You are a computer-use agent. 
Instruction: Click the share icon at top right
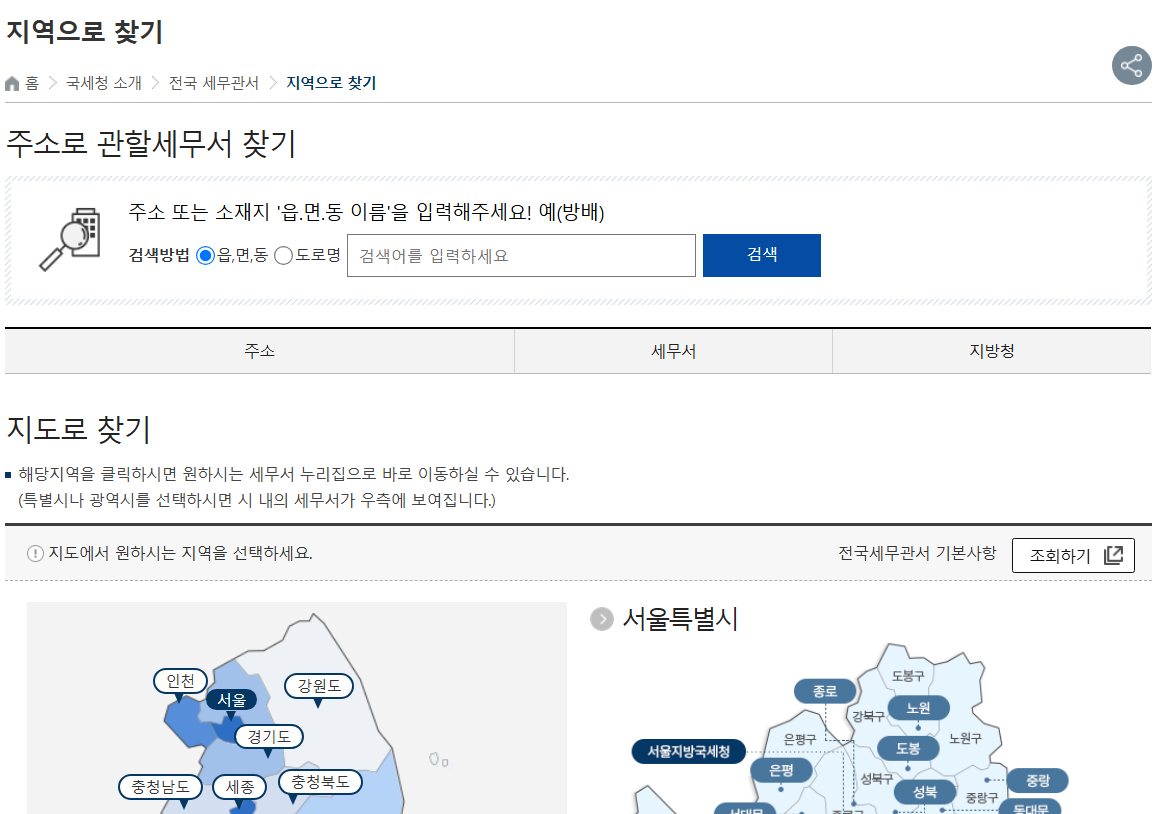1132,65
